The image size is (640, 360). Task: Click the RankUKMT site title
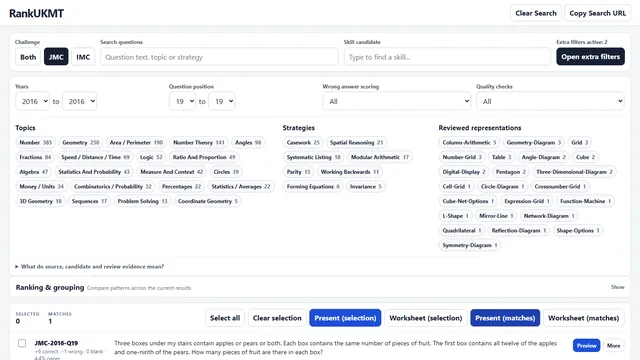click(36, 13)
